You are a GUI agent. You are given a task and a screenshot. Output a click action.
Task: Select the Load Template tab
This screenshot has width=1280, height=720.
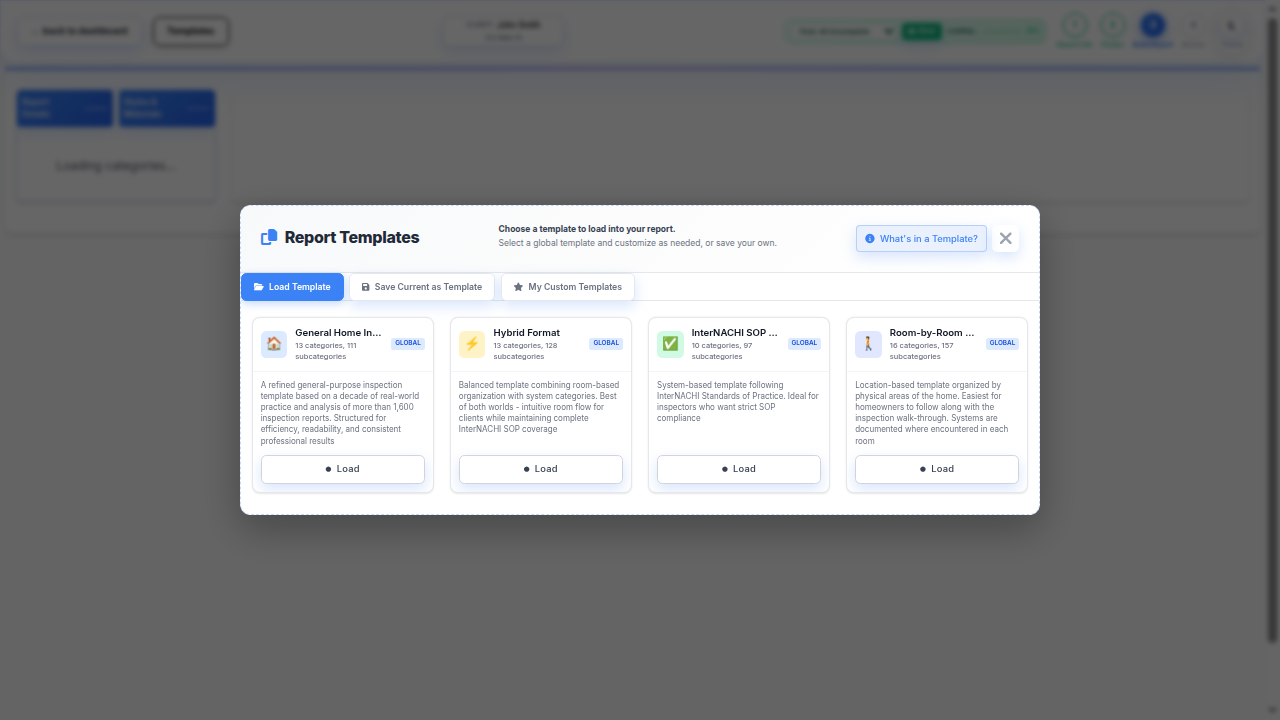(292, 287)
